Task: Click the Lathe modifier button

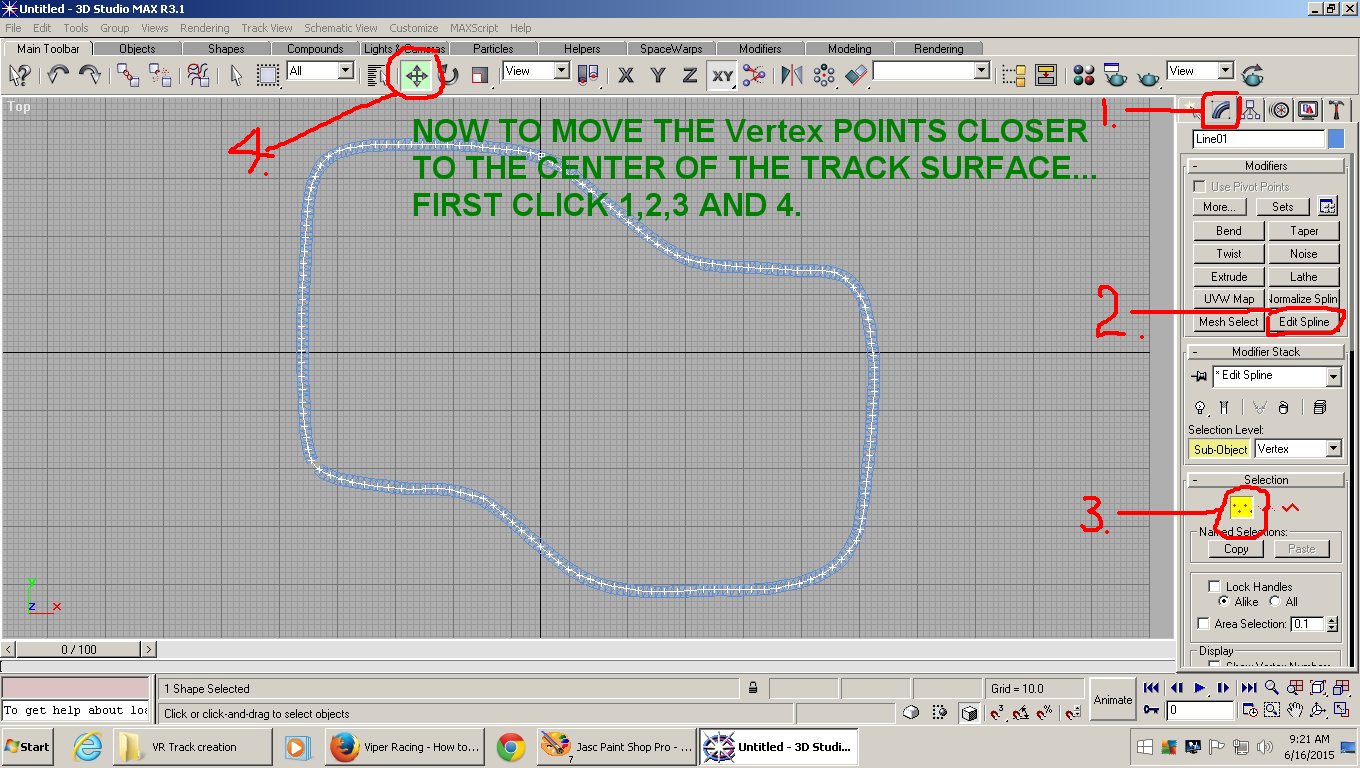Action: 1304,277
